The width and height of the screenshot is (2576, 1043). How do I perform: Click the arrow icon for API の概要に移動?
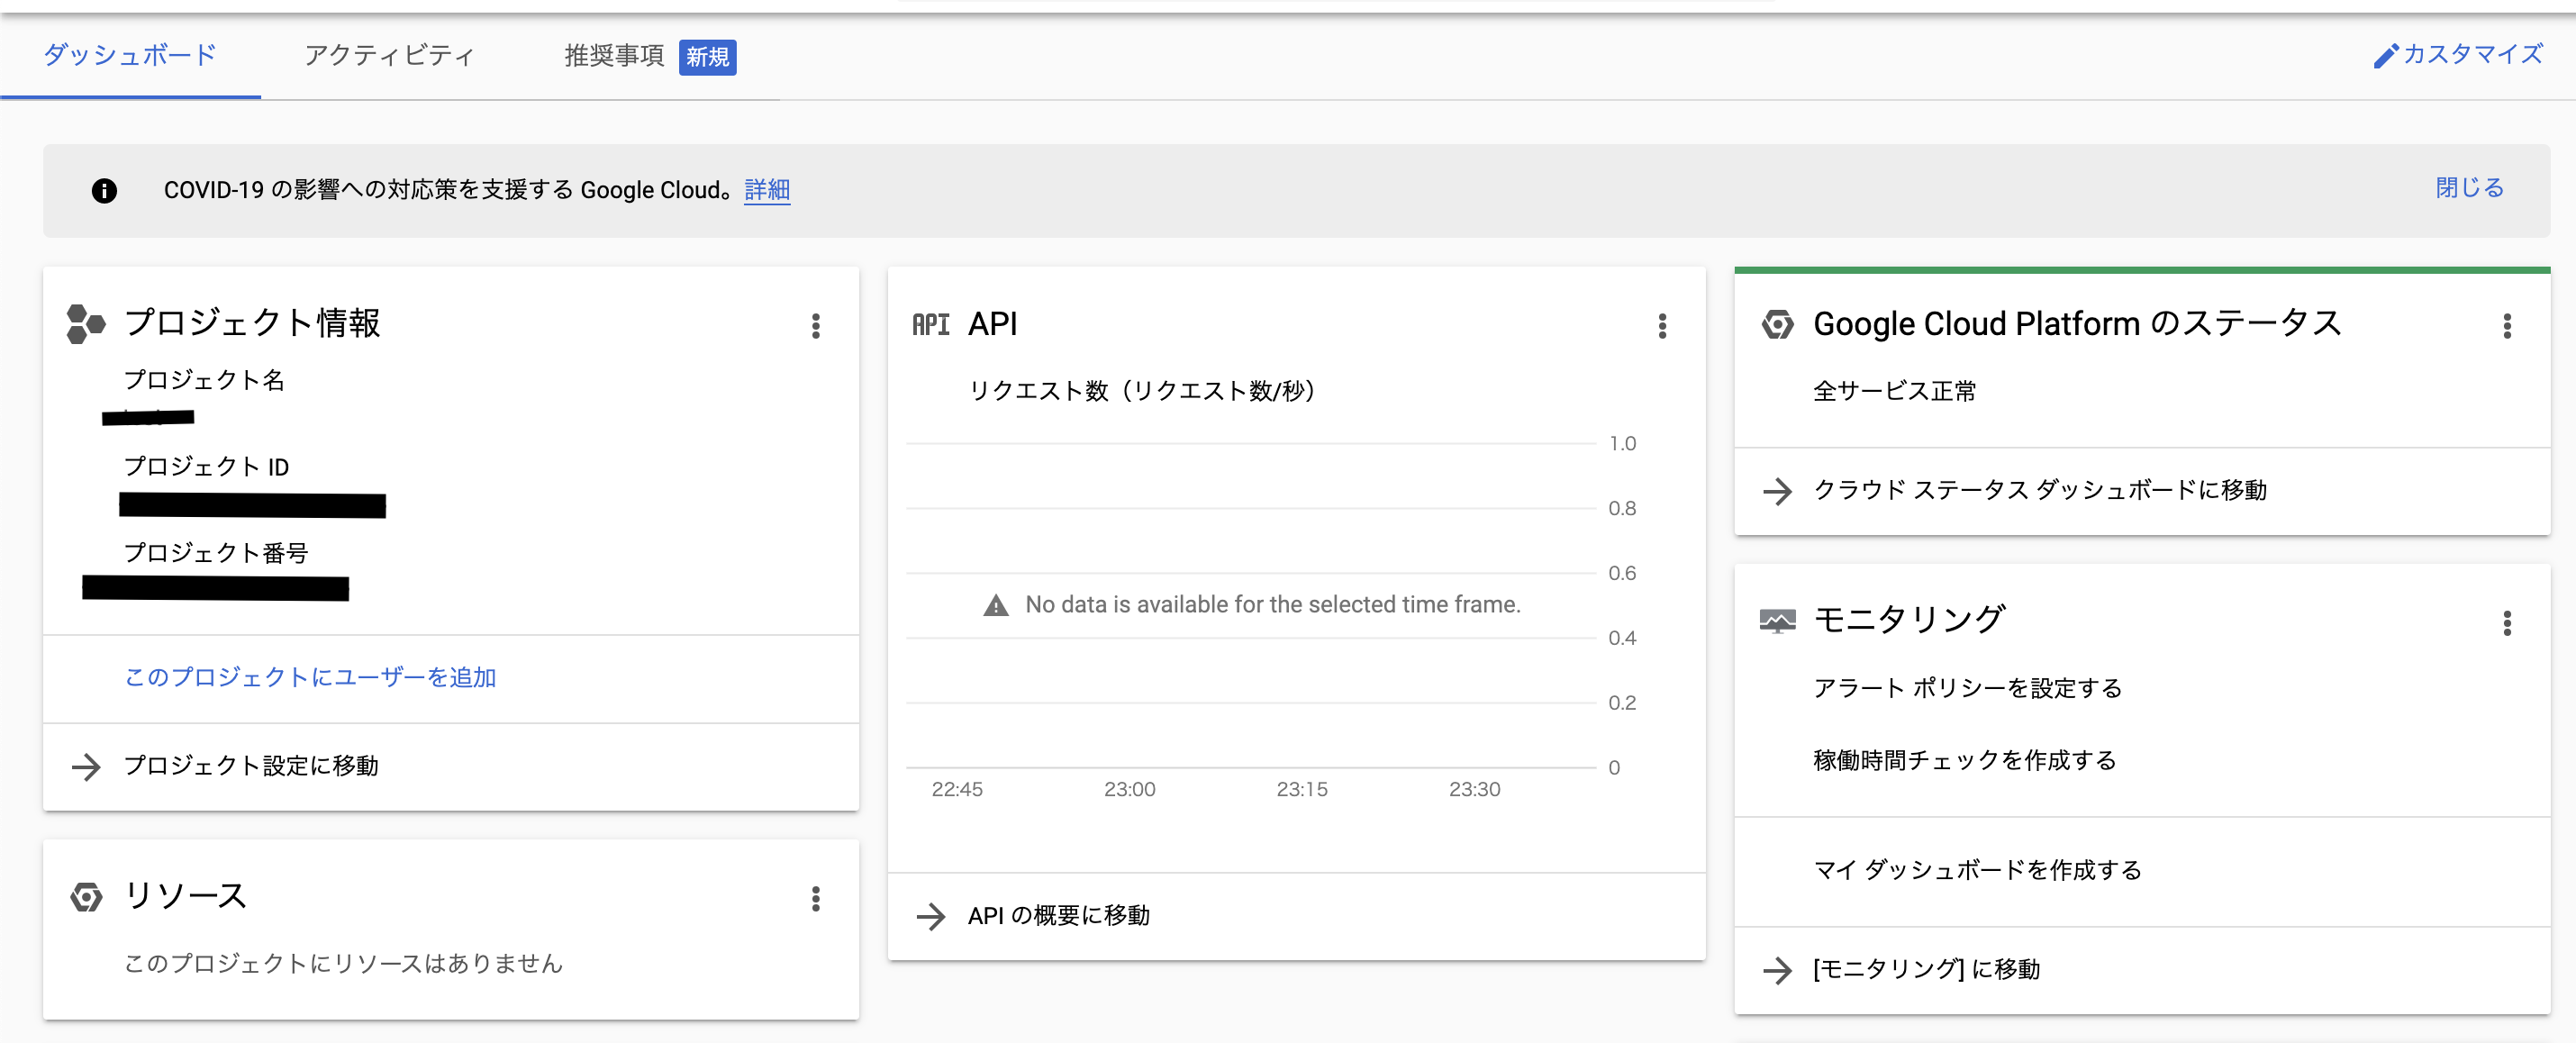coord(931,916)
